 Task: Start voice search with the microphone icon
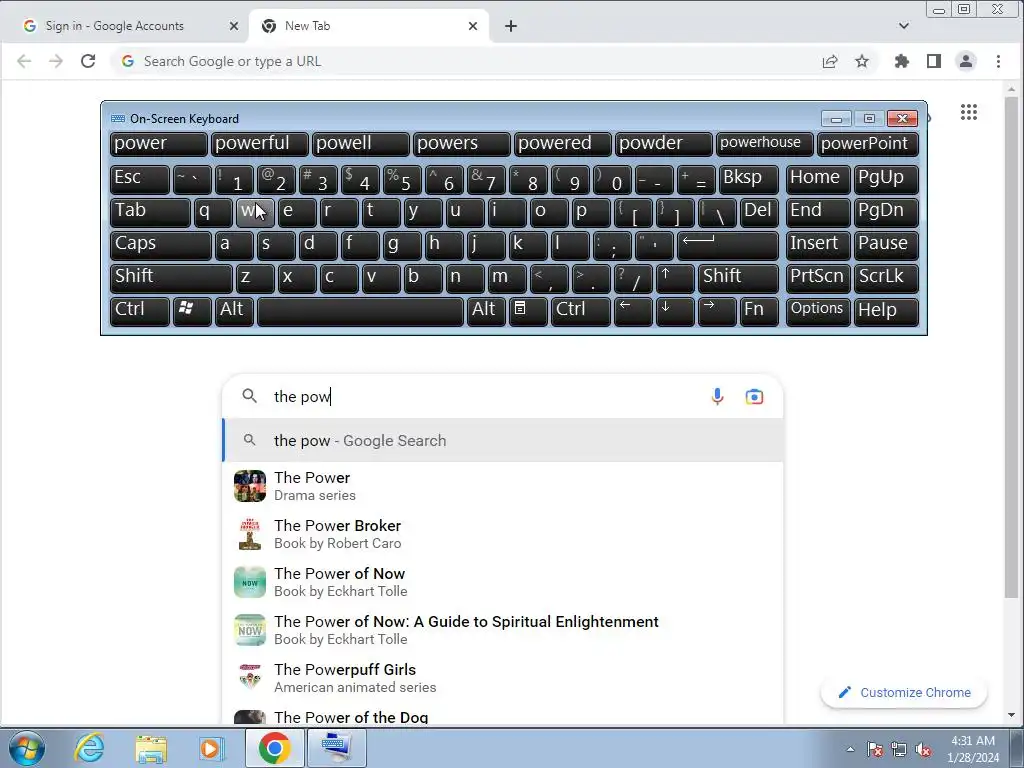(x=717, y=396)
